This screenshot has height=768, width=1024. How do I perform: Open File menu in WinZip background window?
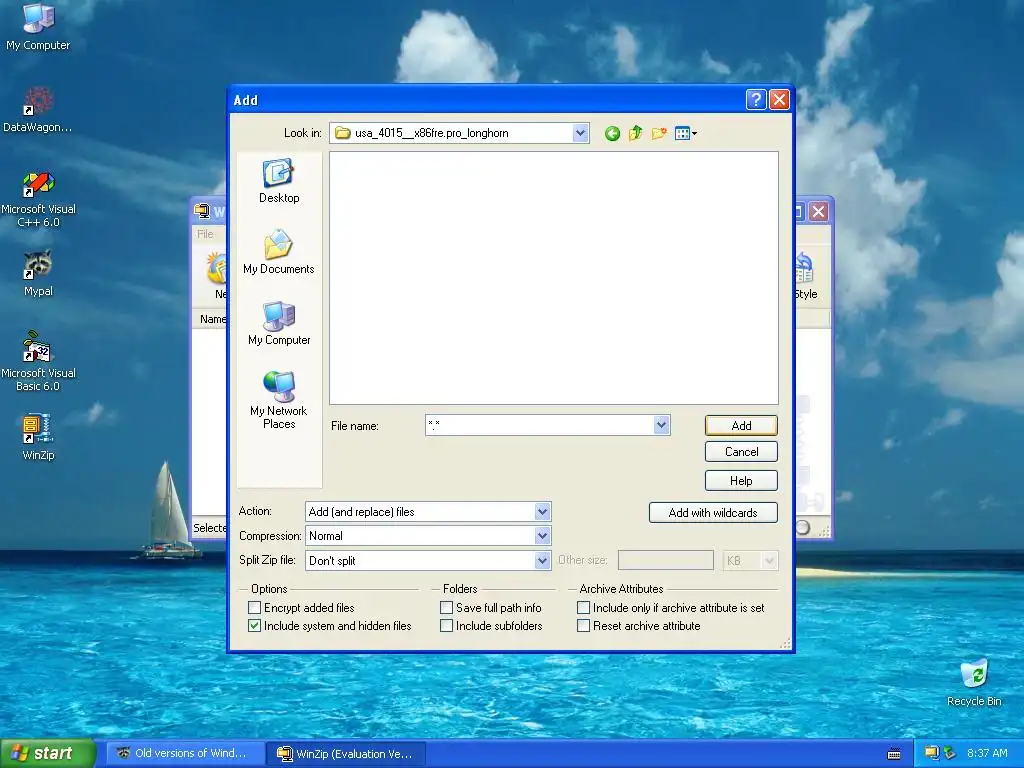pos(205,234)
